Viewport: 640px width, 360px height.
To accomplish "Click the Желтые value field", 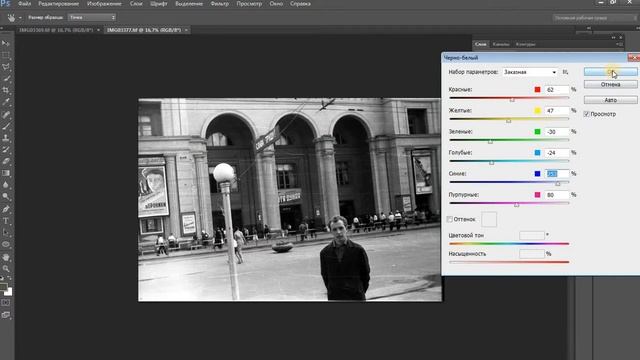I will pyautogui.click(x=557, y=111).
